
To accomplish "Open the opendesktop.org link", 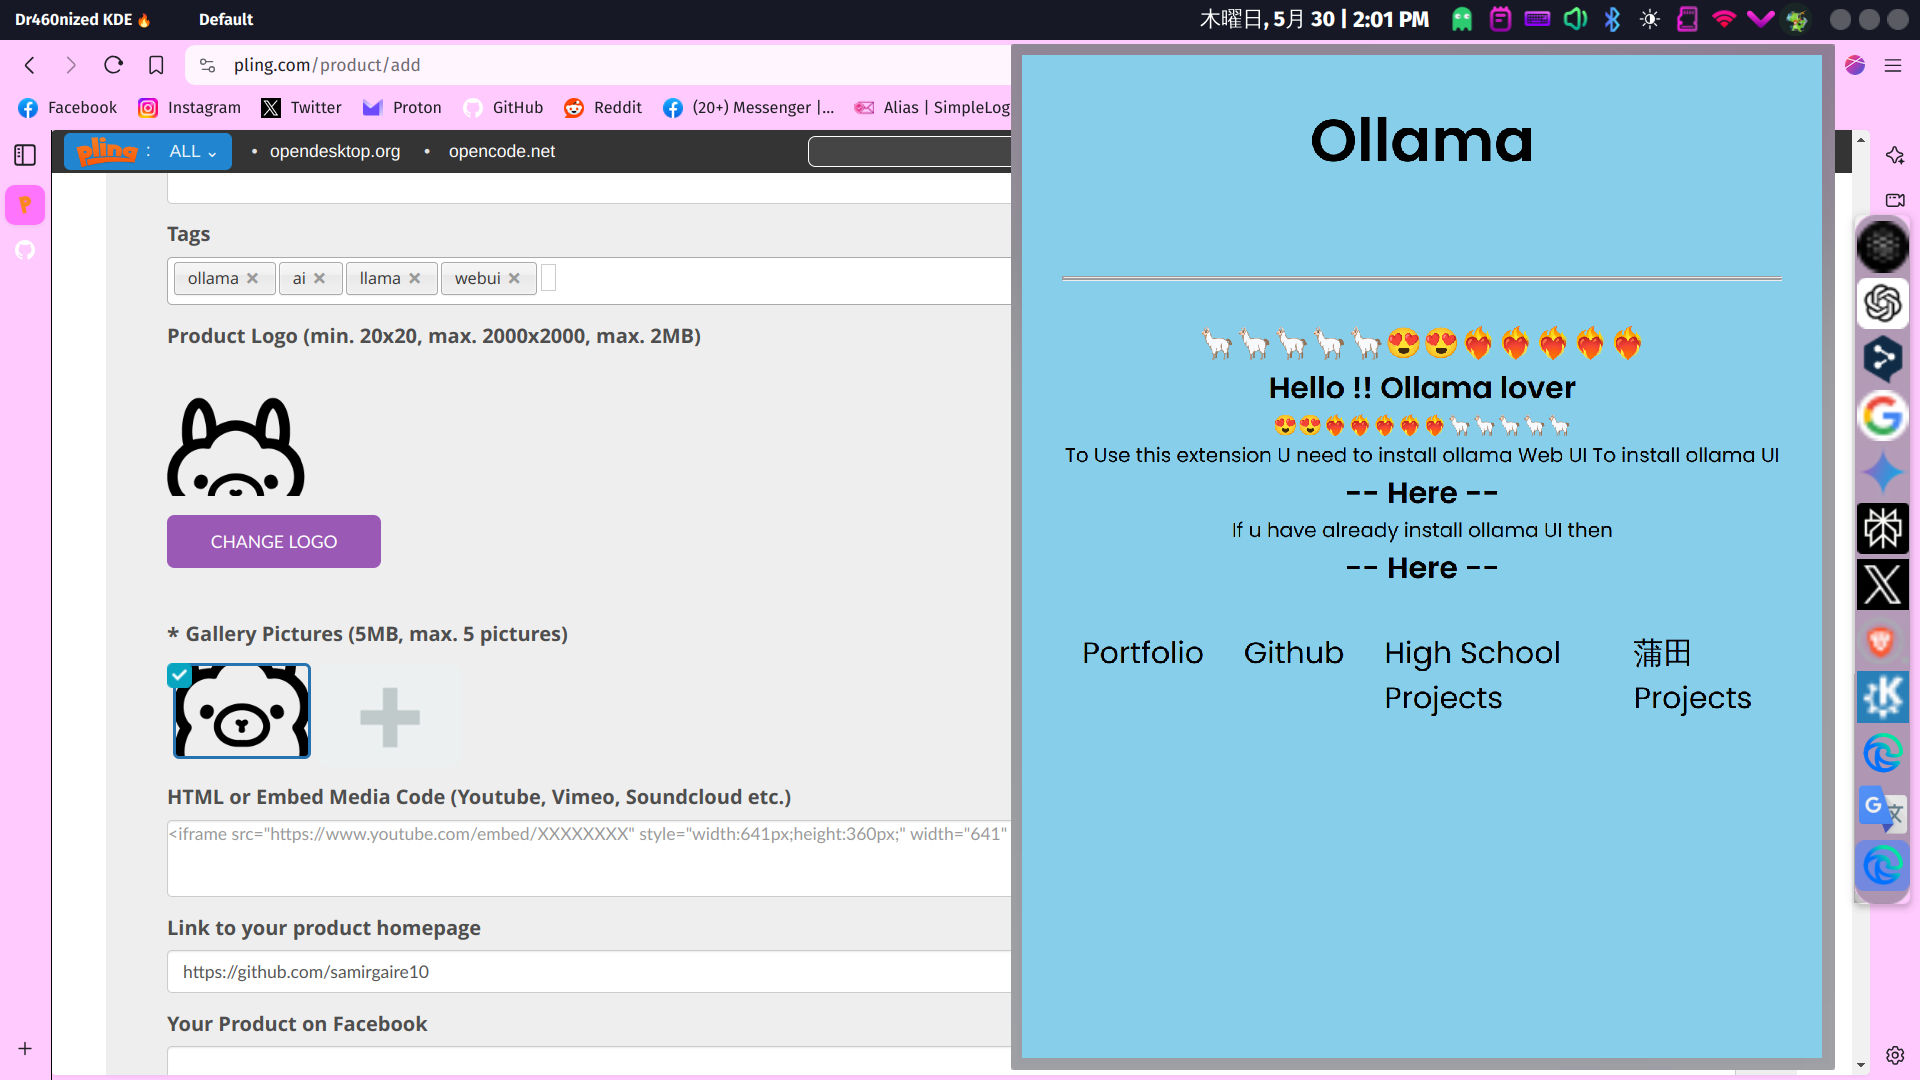I will [335, 151].
